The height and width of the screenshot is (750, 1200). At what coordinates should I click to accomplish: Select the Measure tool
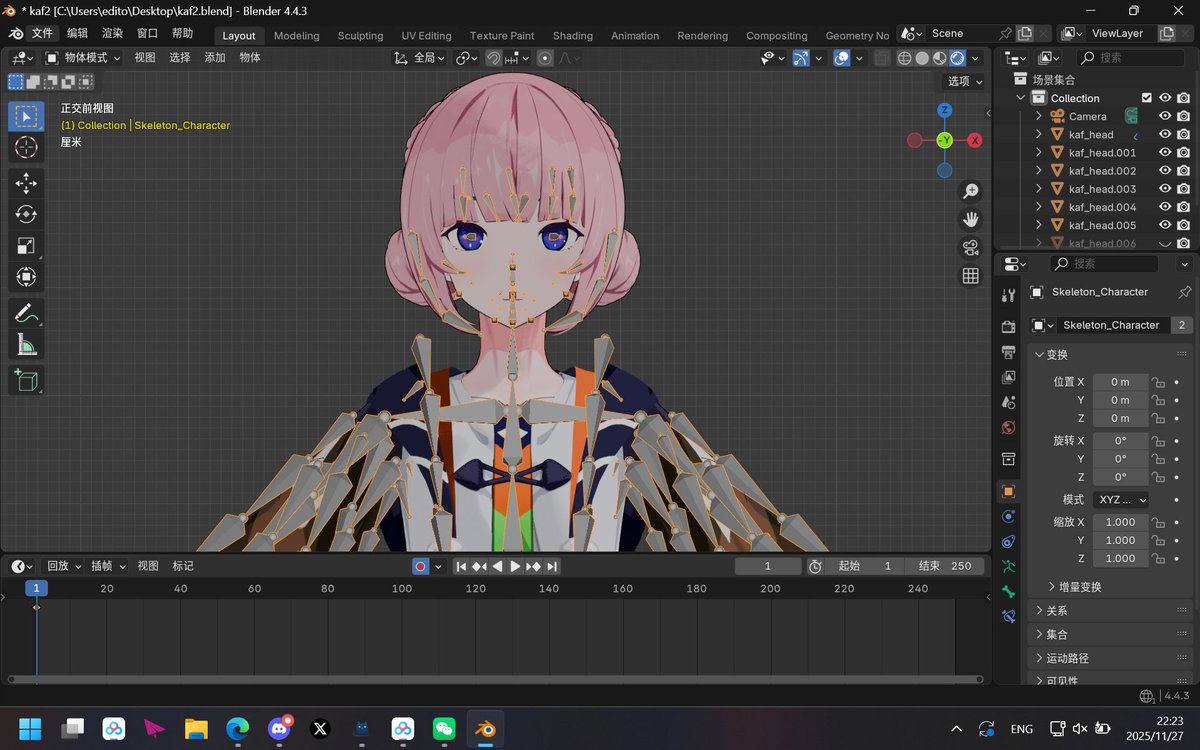(26, 345)
